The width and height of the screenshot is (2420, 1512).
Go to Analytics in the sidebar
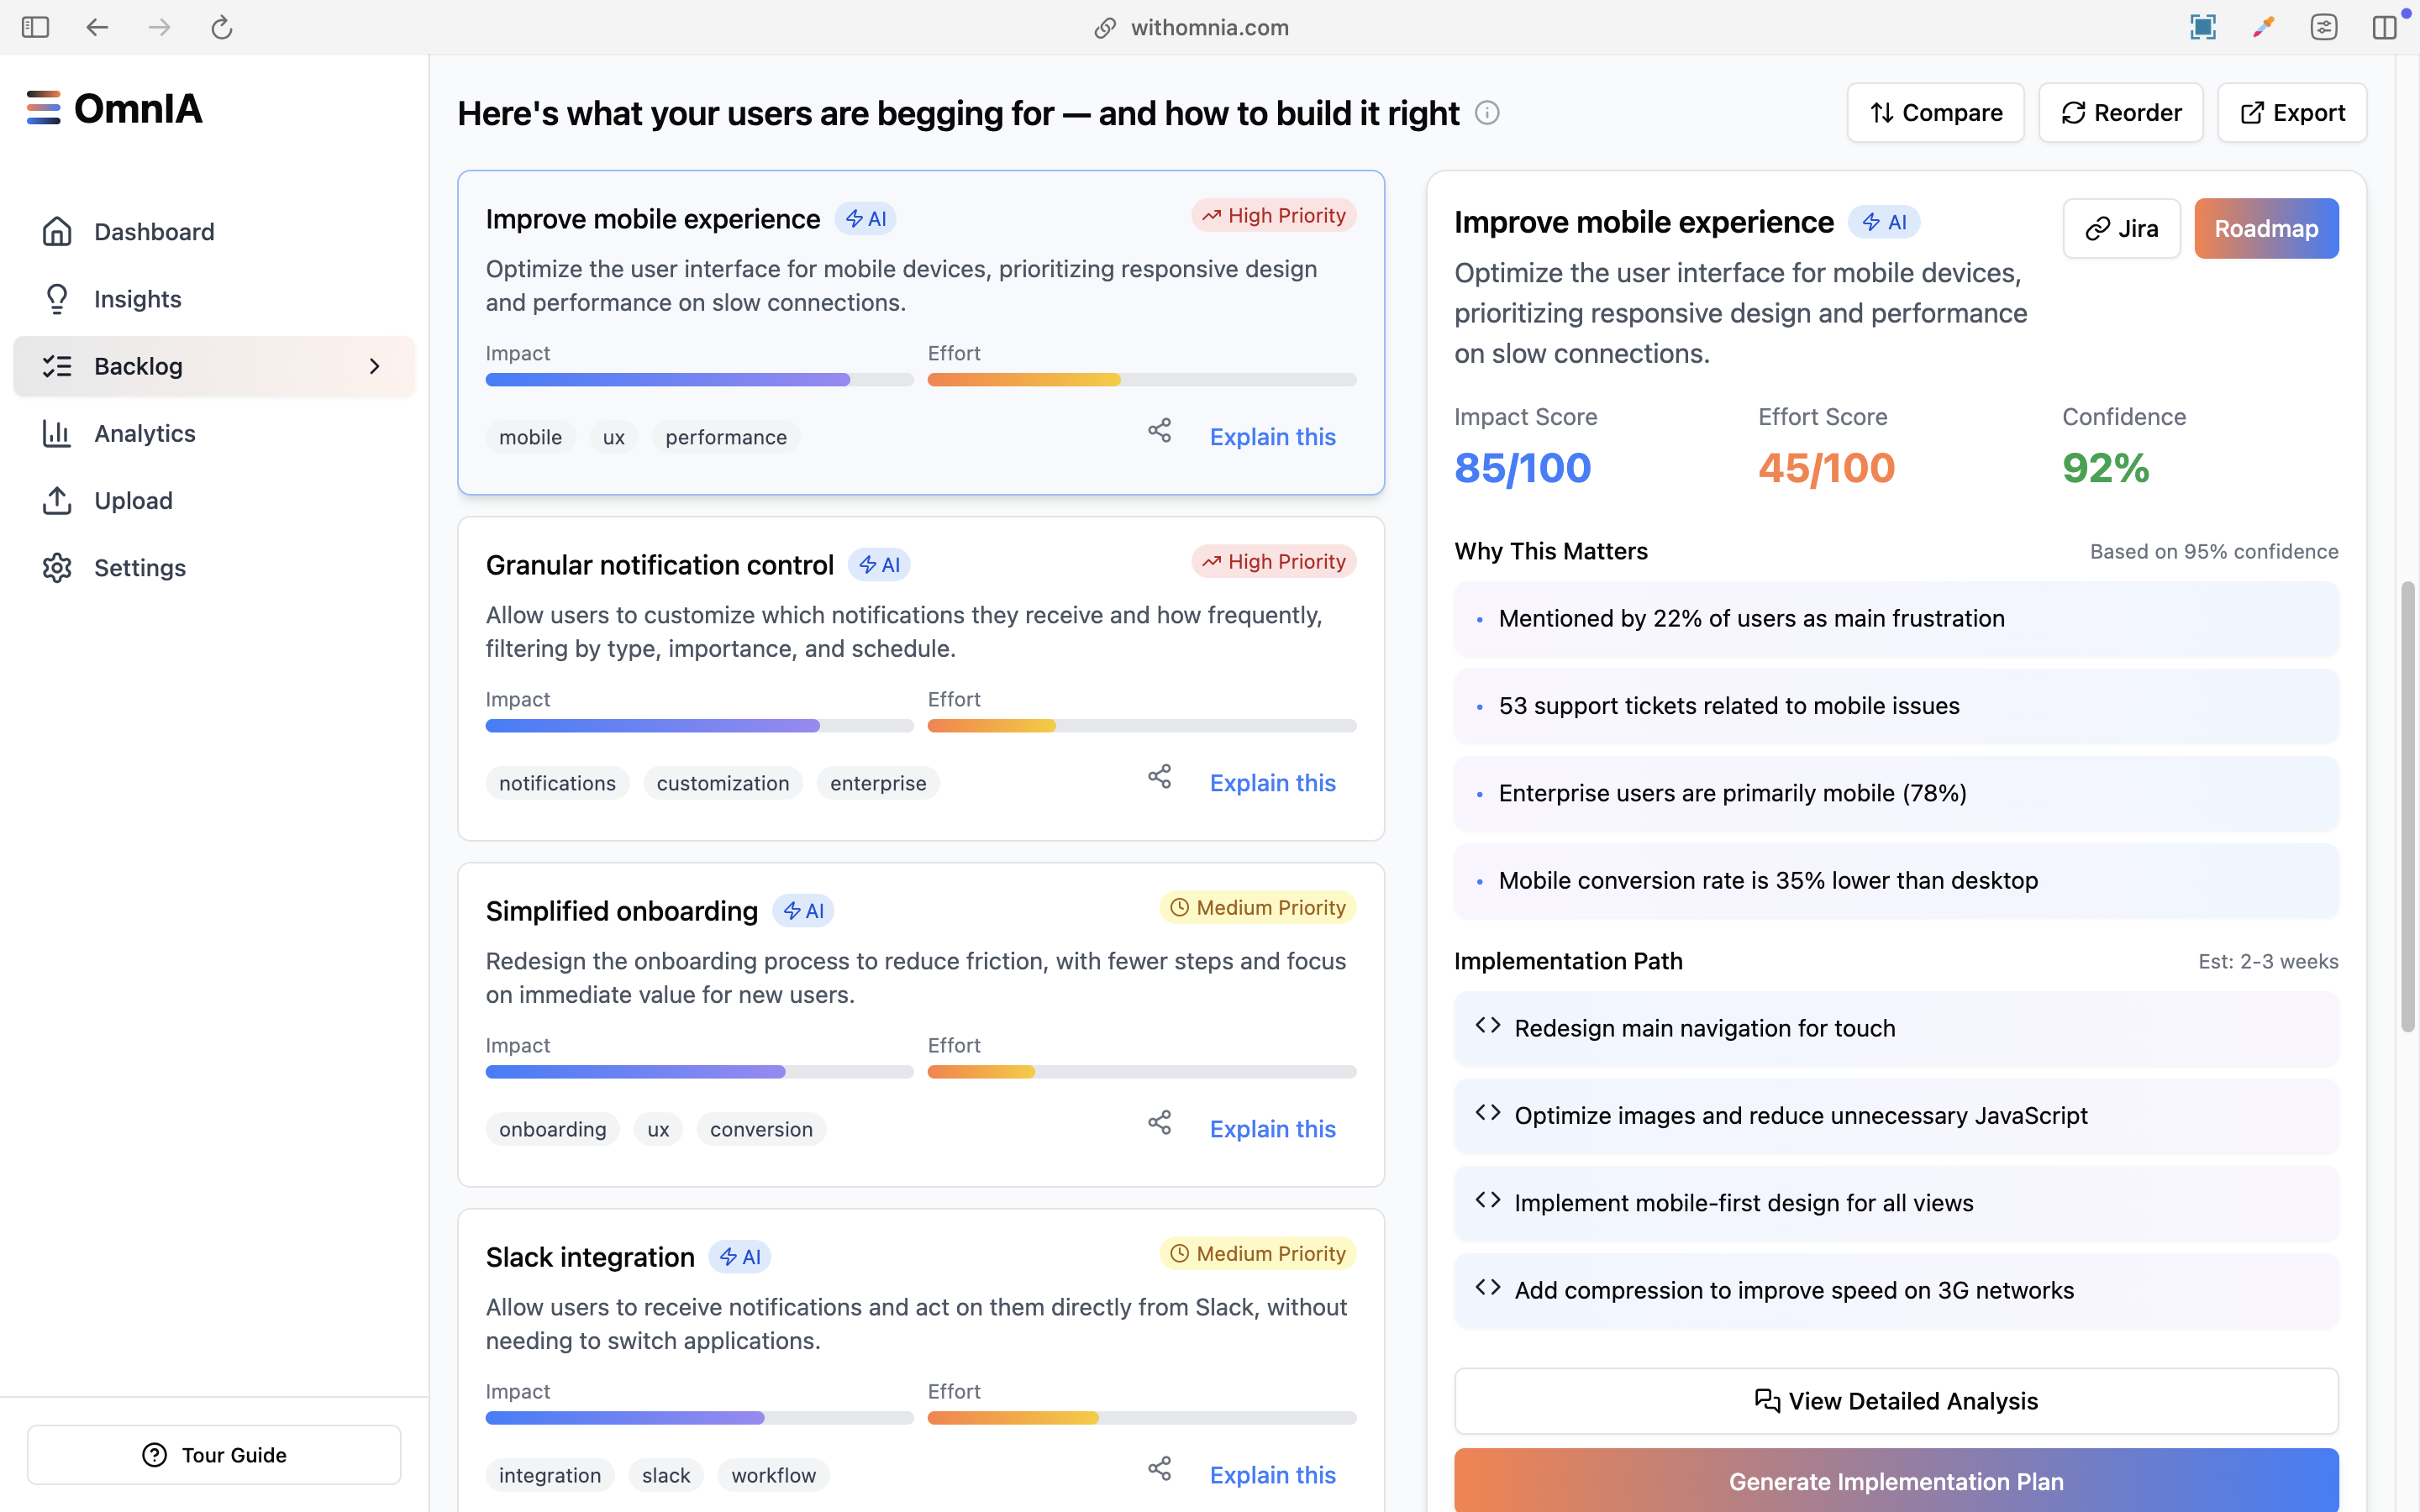(x=145, y=434)
